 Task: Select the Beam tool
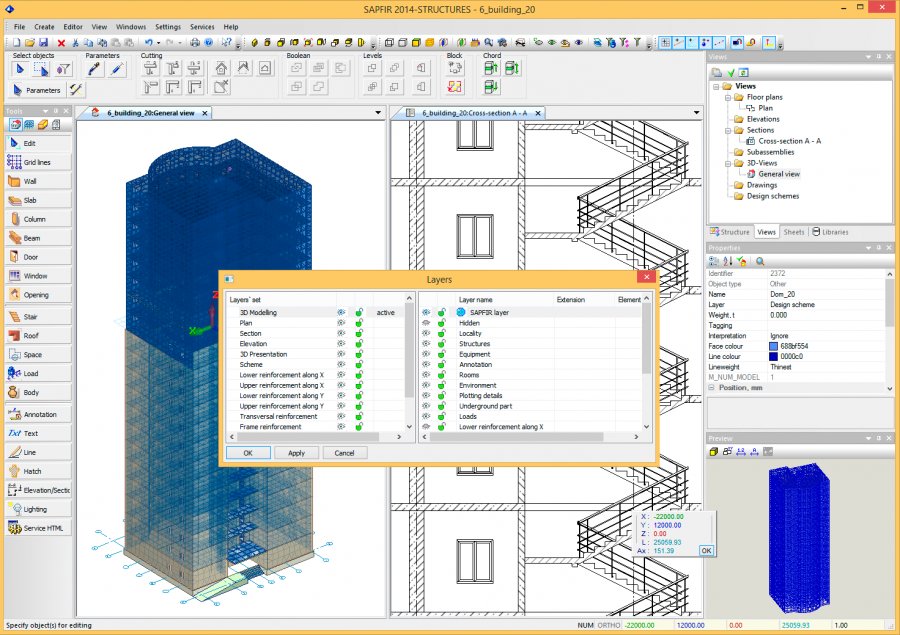click(38, 238)
